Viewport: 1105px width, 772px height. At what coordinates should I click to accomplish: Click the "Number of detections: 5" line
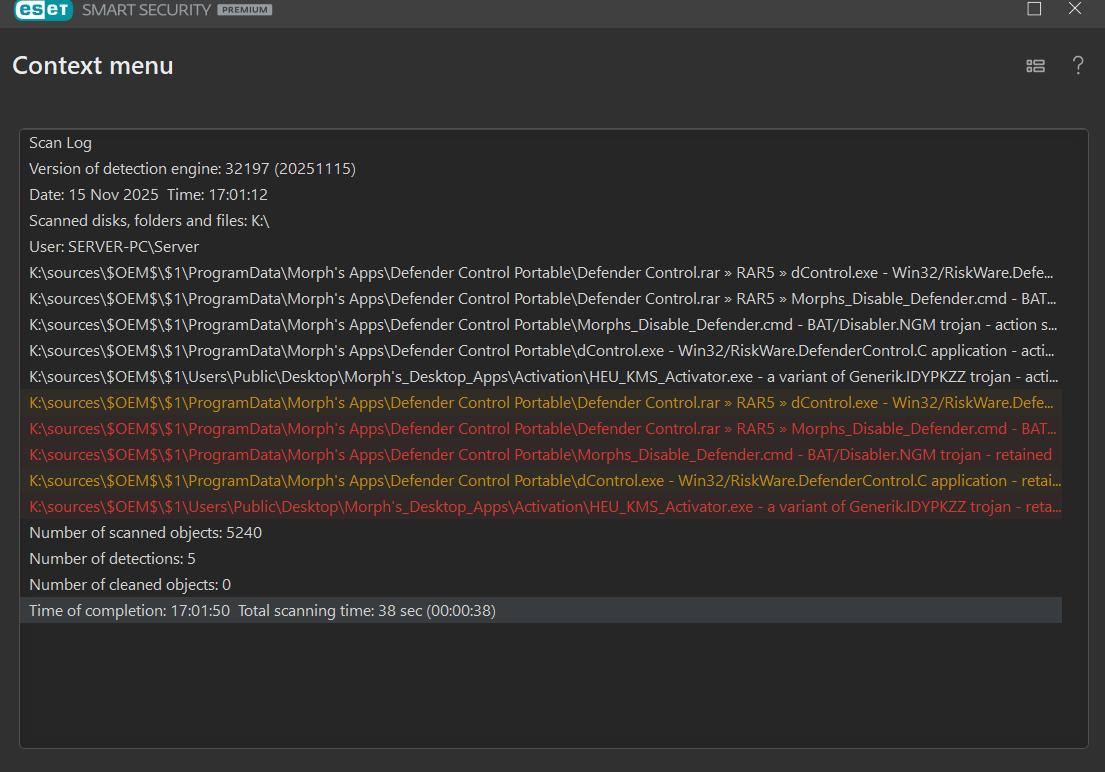tap(112, 559)
